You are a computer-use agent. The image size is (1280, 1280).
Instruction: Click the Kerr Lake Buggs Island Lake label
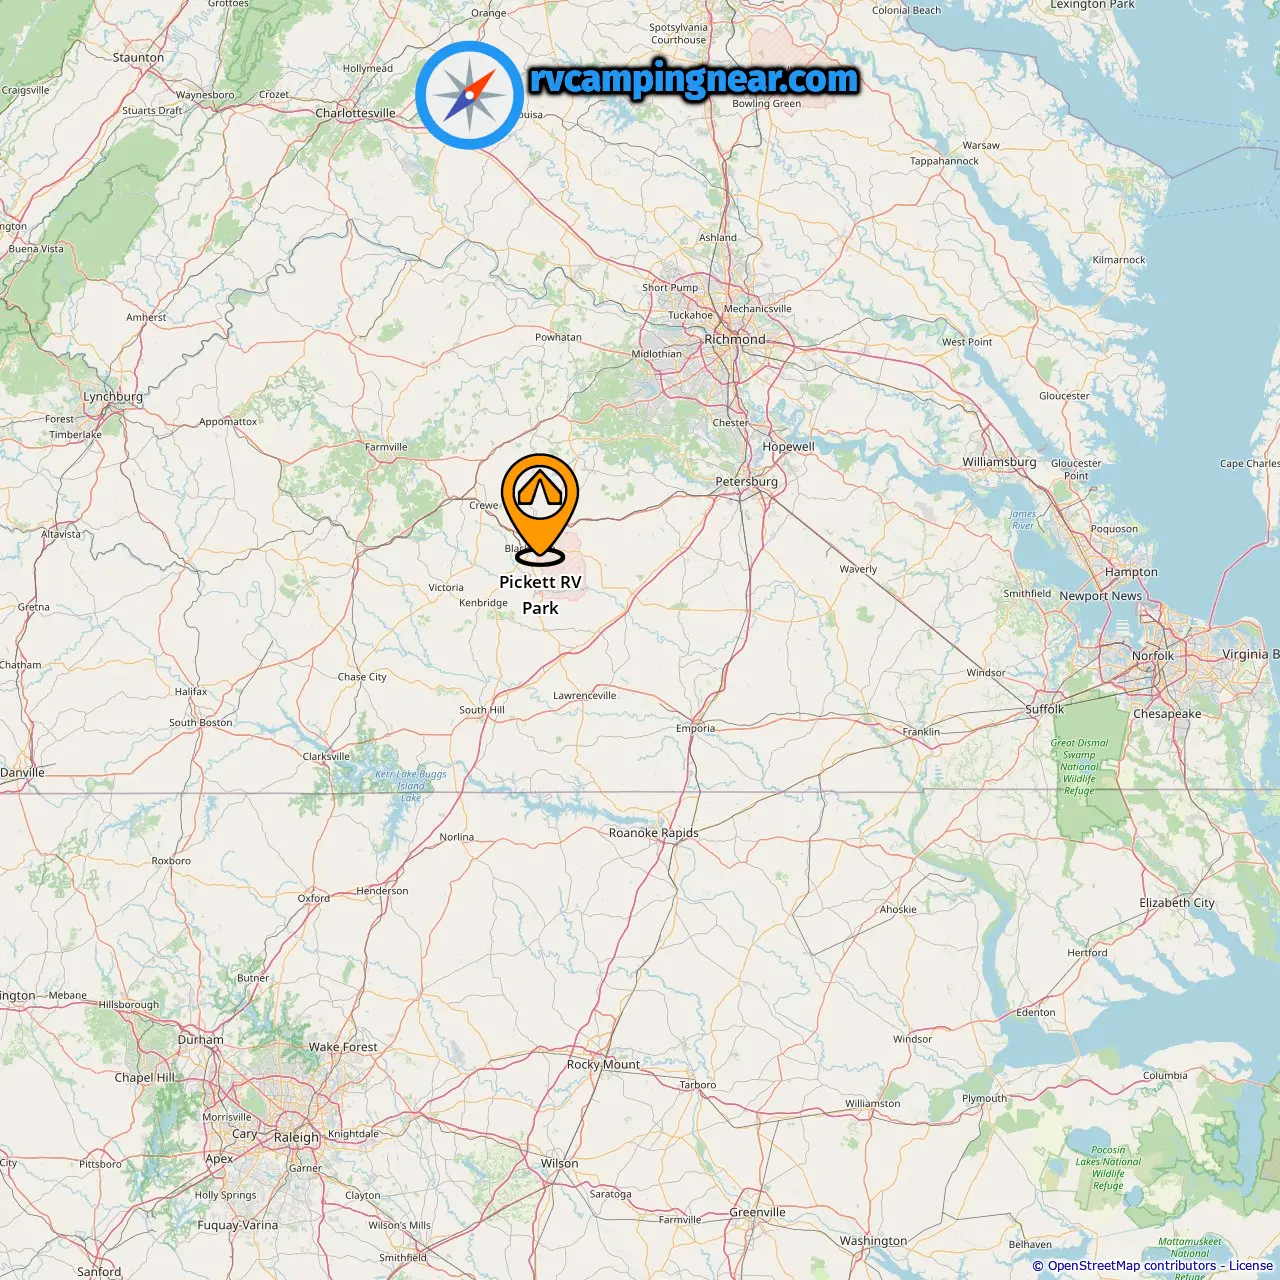(411, 786)
